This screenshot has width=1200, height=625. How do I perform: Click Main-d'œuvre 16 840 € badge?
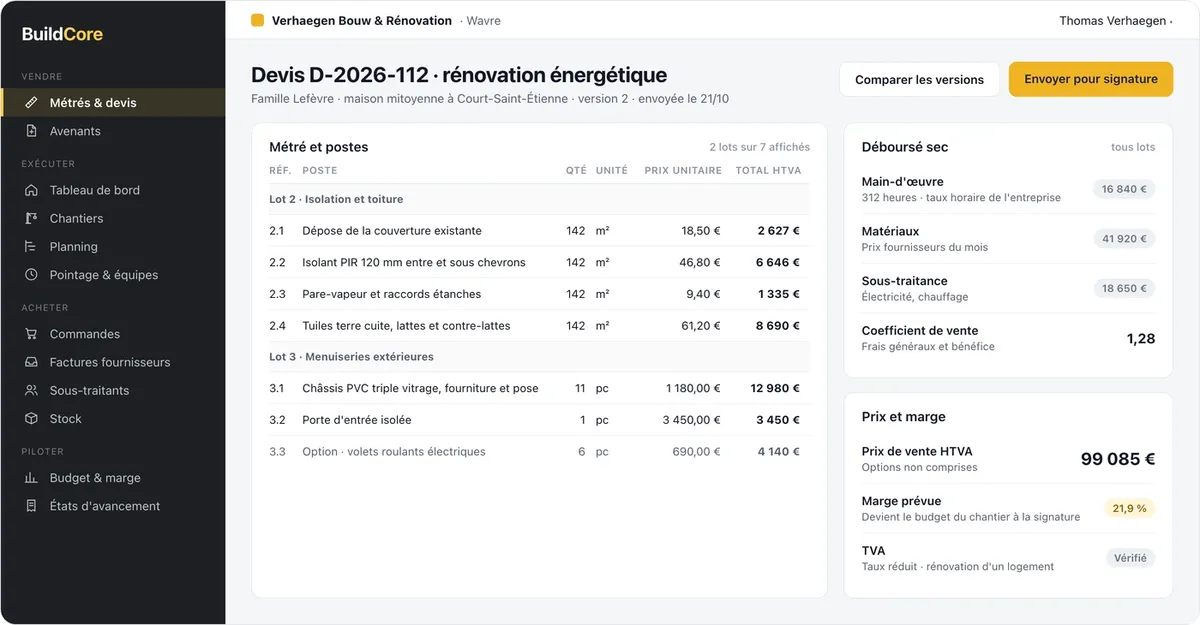[x=1124, y=189]
